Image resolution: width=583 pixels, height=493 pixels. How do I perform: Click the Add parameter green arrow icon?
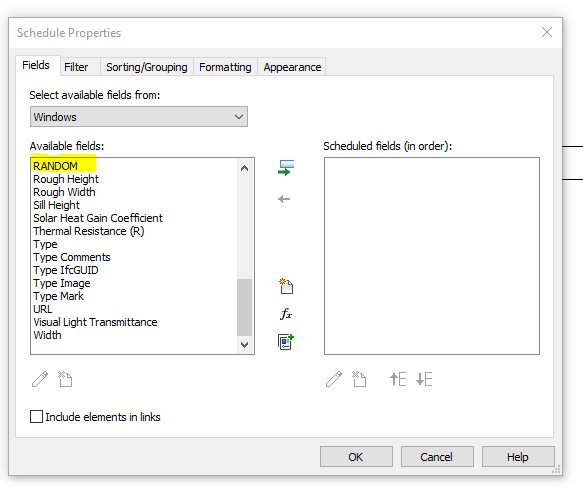pos(286,168)
